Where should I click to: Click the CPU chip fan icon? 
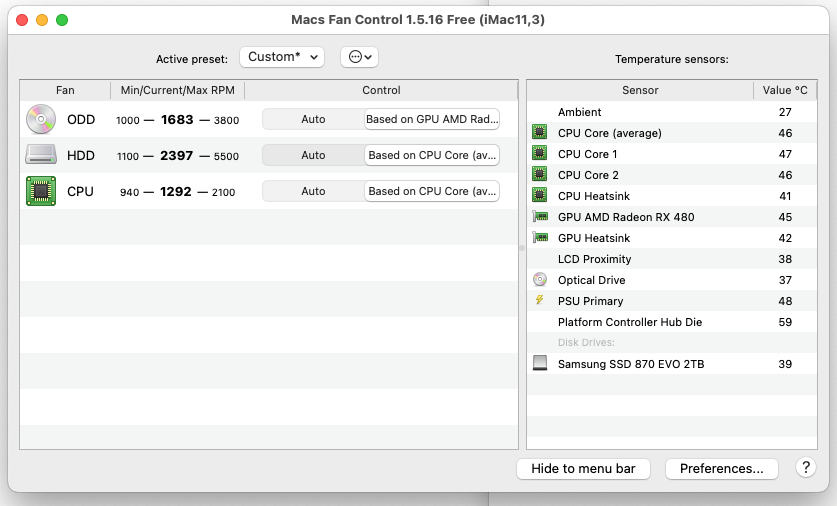(41, 191)
